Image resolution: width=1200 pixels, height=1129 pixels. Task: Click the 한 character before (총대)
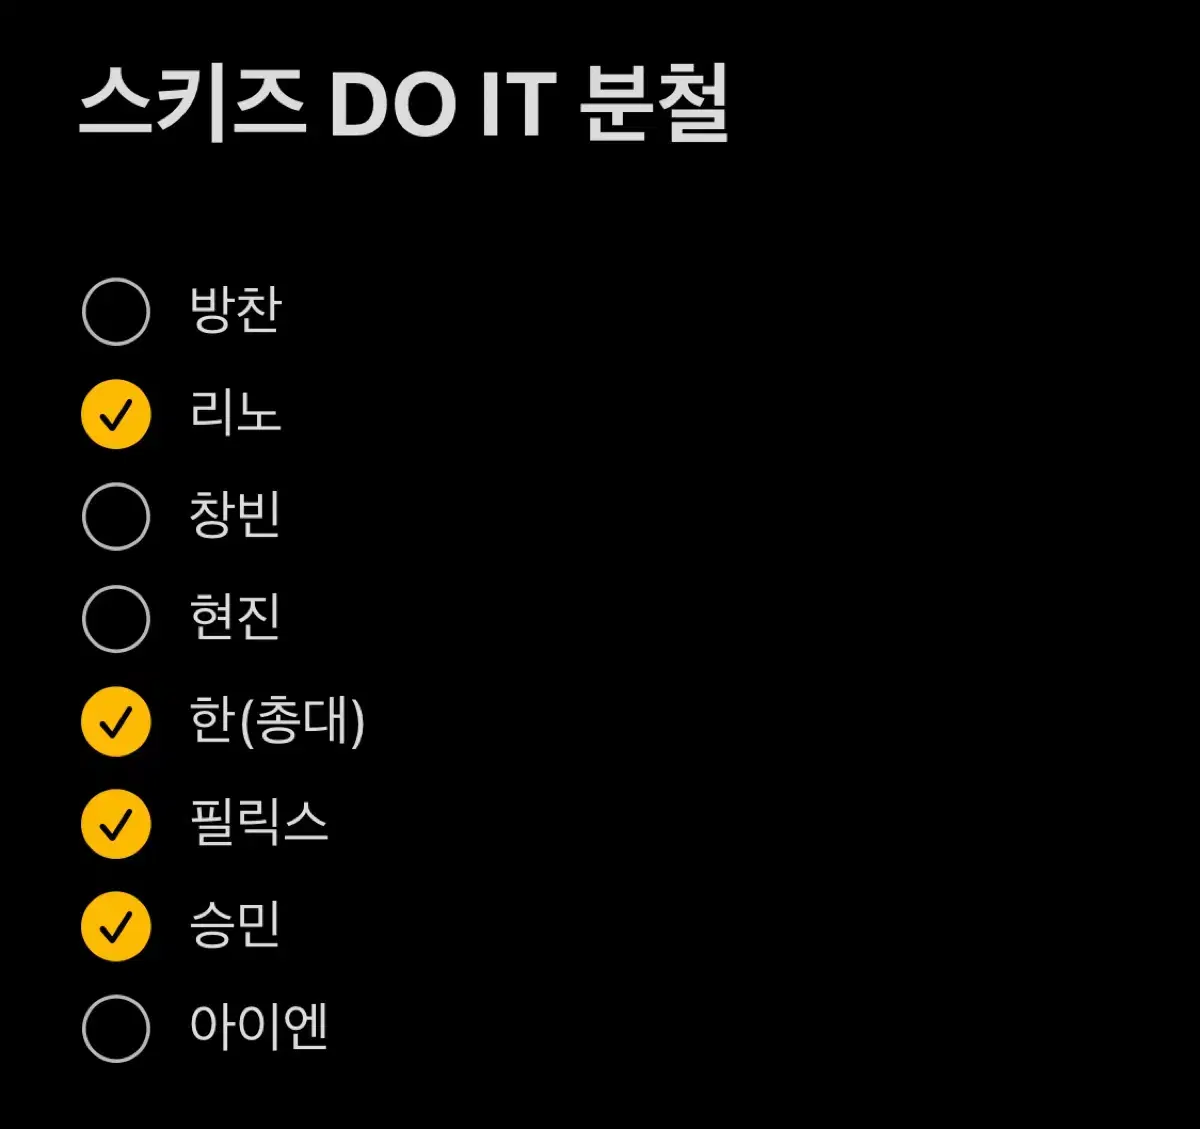[x=212, y=720]
